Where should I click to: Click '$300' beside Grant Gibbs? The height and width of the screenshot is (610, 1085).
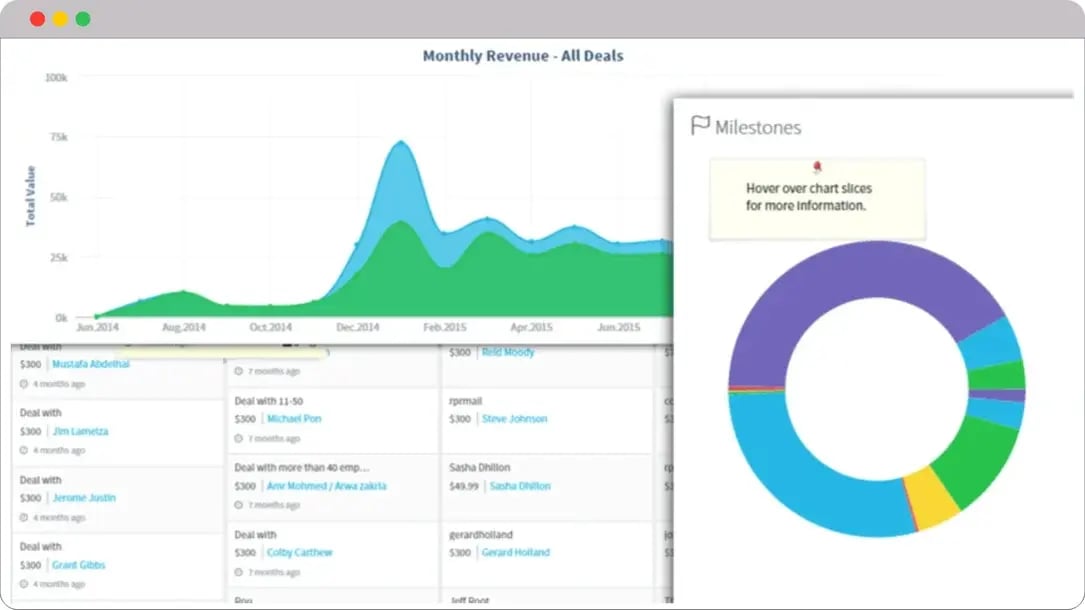pos(30,564)
